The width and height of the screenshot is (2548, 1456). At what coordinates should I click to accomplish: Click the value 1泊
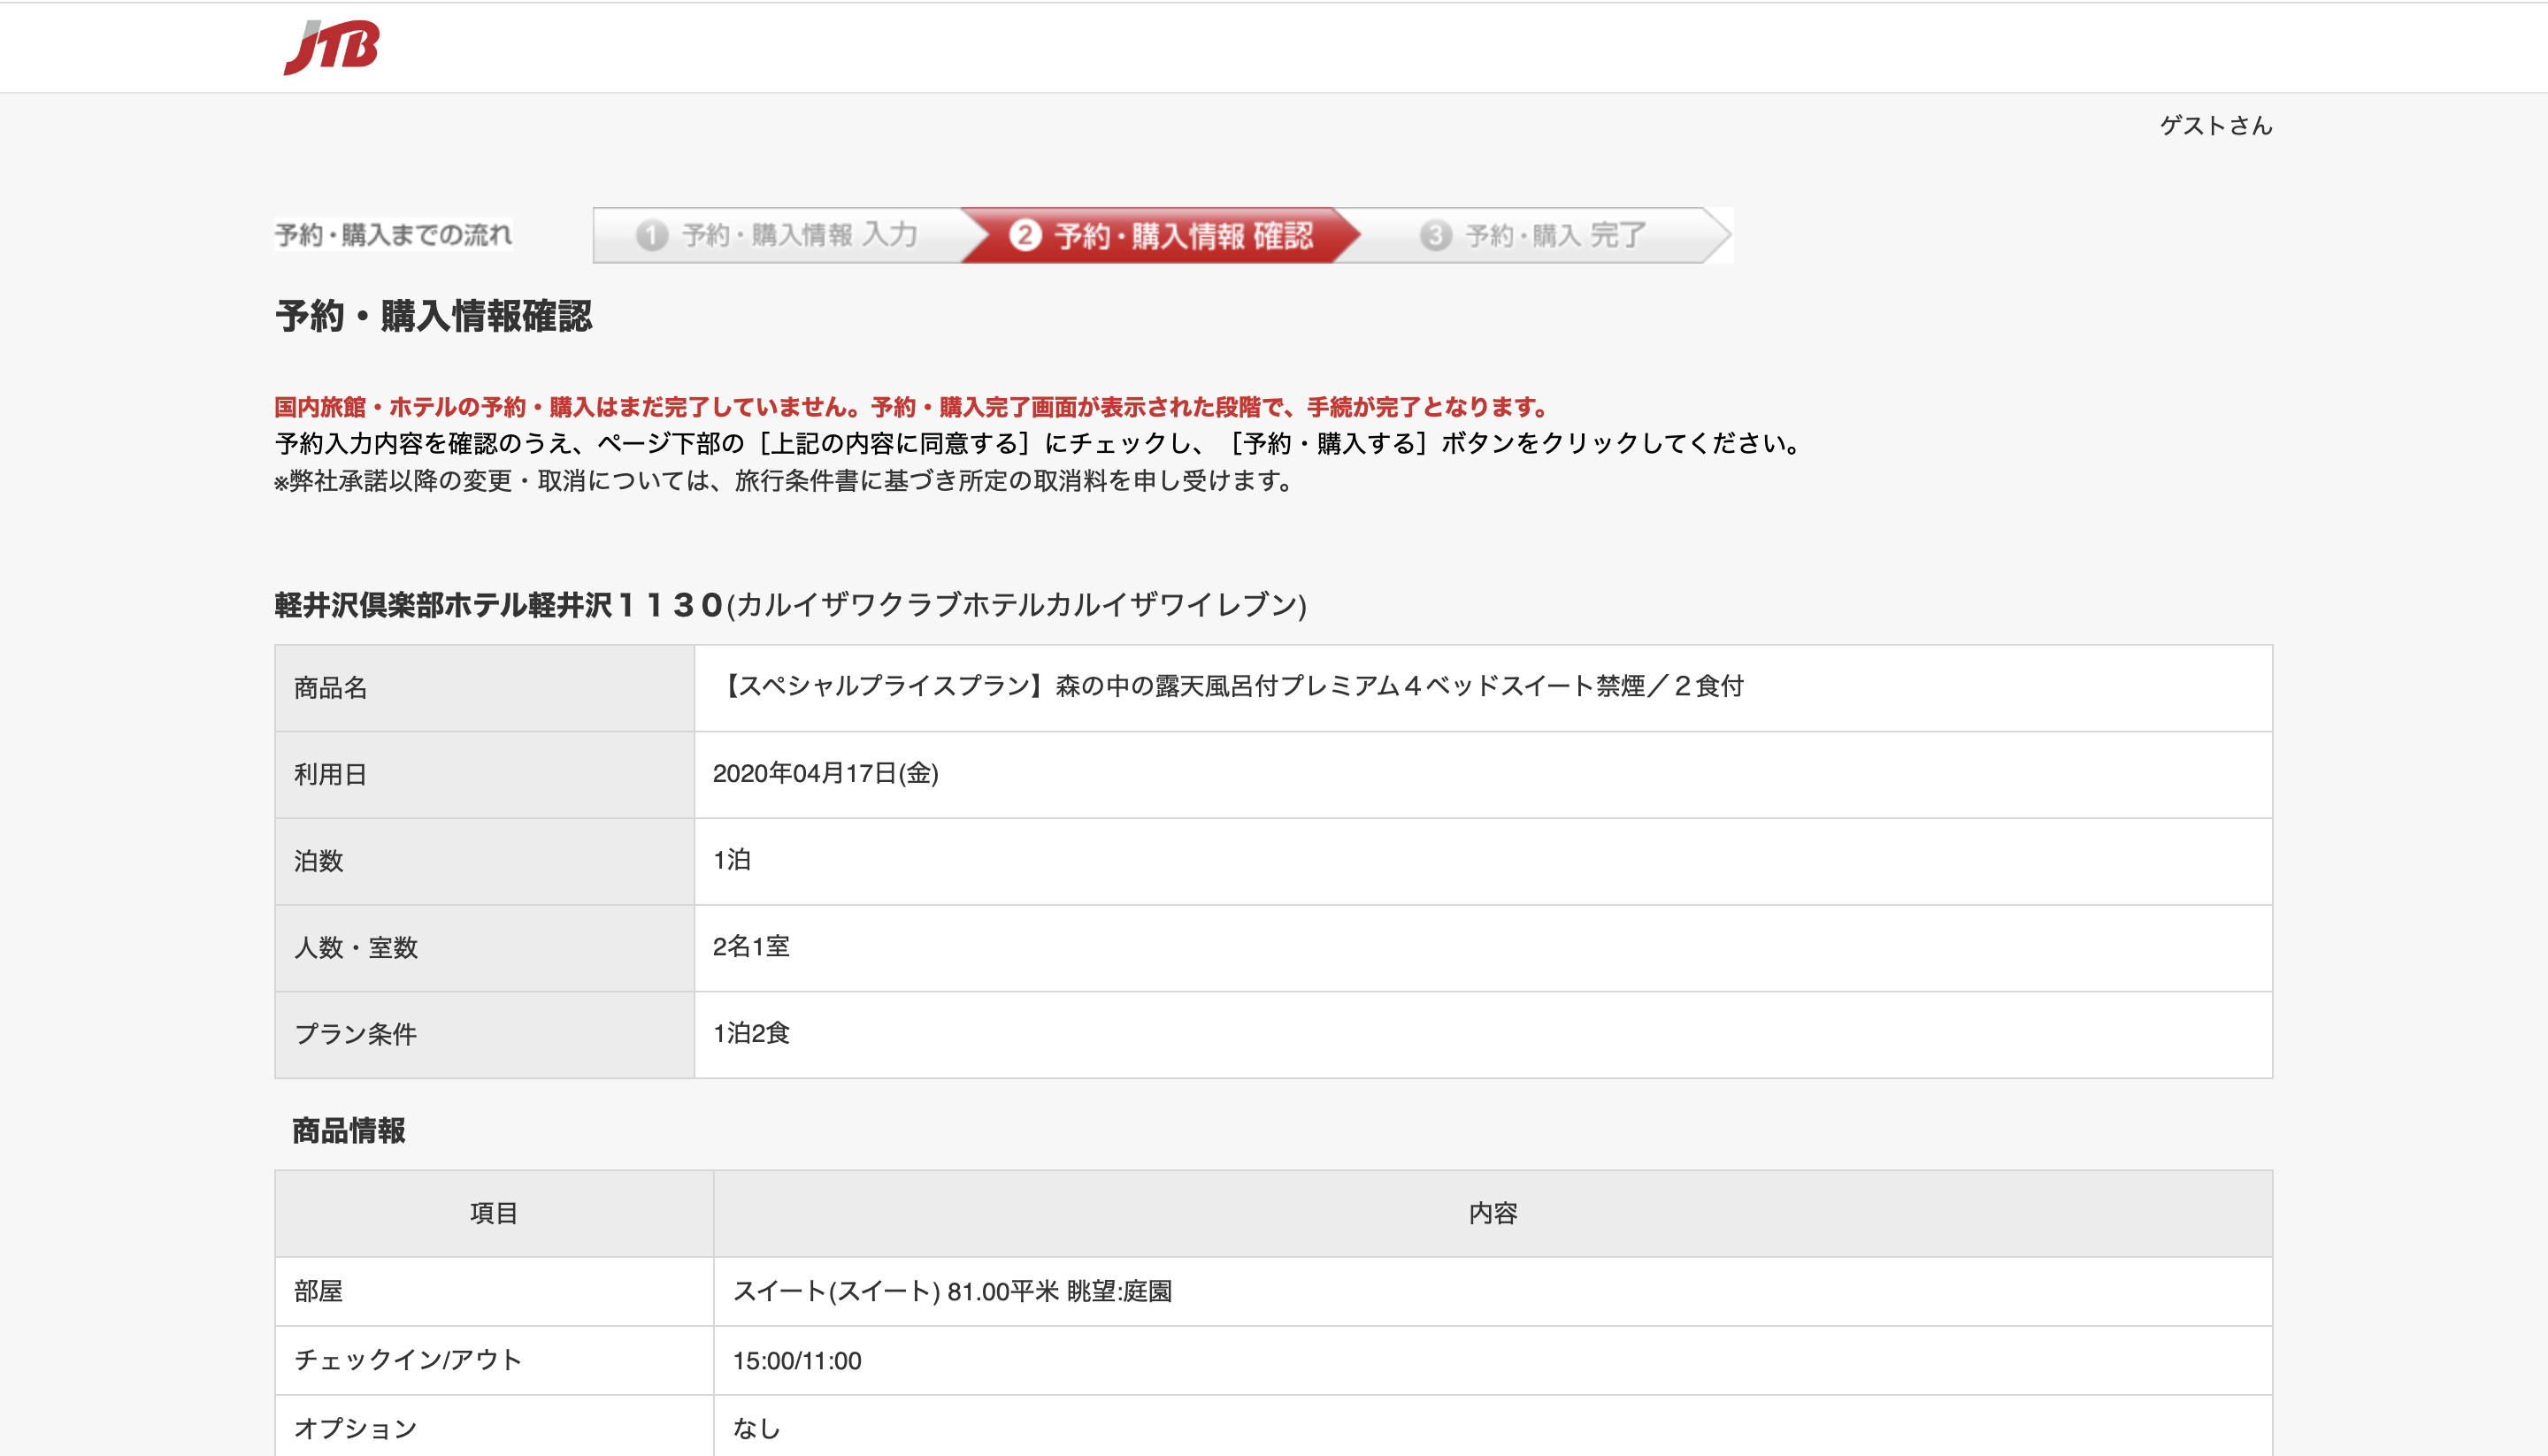732,860
